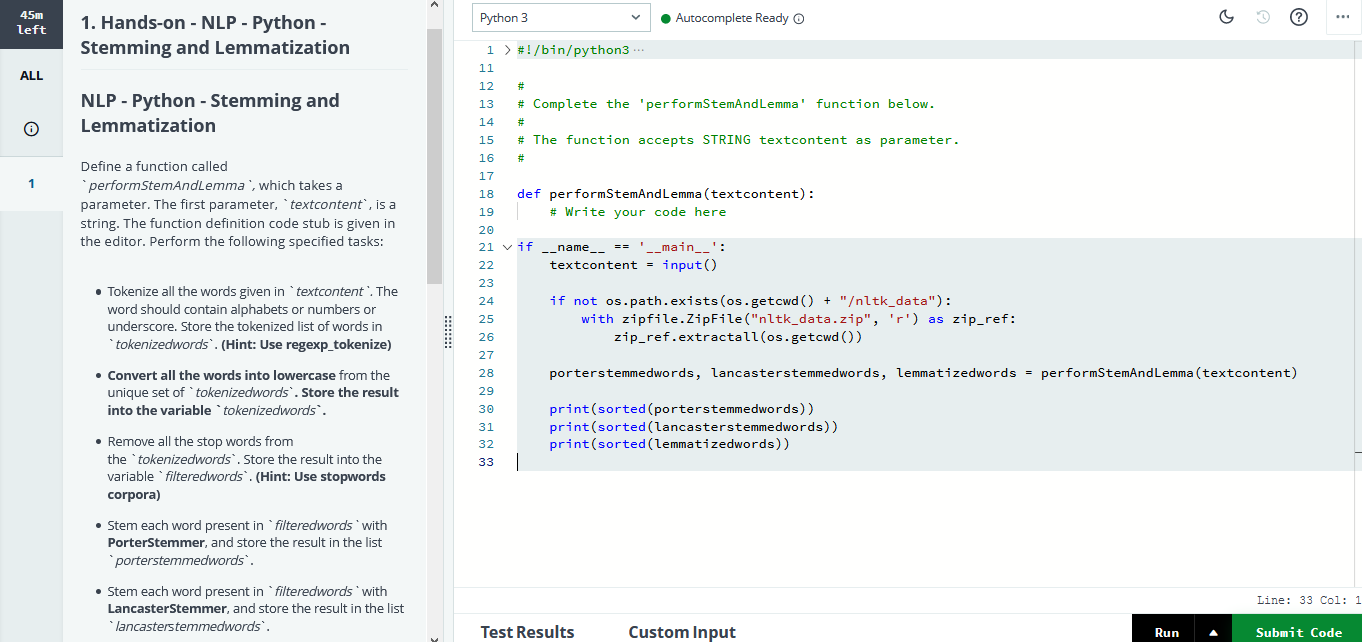This screenshot has height=642, width=1362.
Task: Open the Python 3 language dropdown
Action: coord(560,17)
